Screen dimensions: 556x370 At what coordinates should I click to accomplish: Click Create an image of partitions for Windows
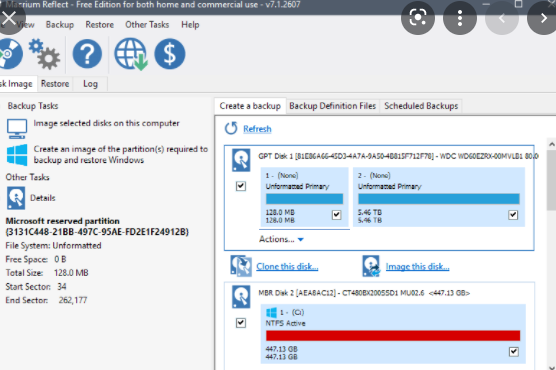[121, 154]
